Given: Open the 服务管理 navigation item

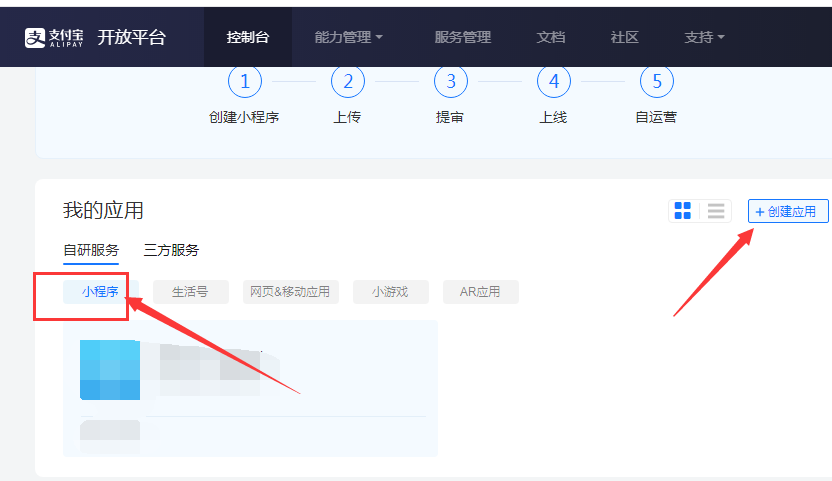Looking at the screenshot, I should (x=462, y=37).
